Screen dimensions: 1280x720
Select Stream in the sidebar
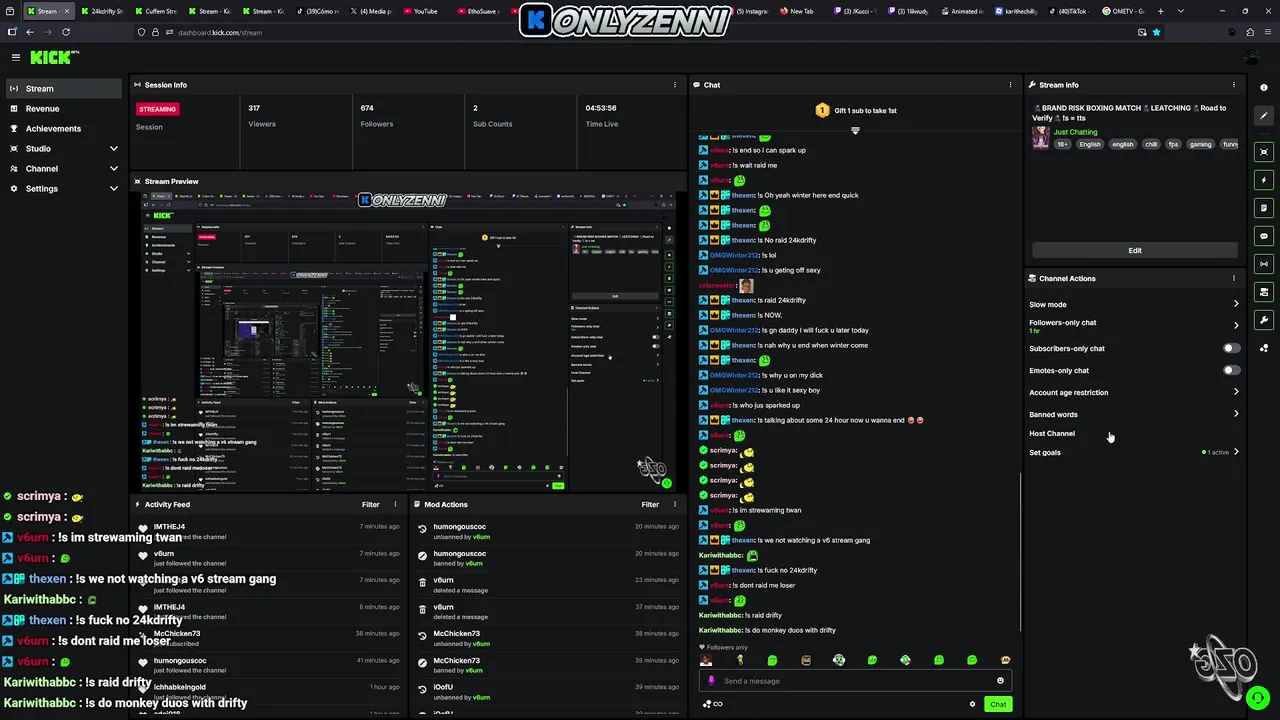click(x=62, y=88)
